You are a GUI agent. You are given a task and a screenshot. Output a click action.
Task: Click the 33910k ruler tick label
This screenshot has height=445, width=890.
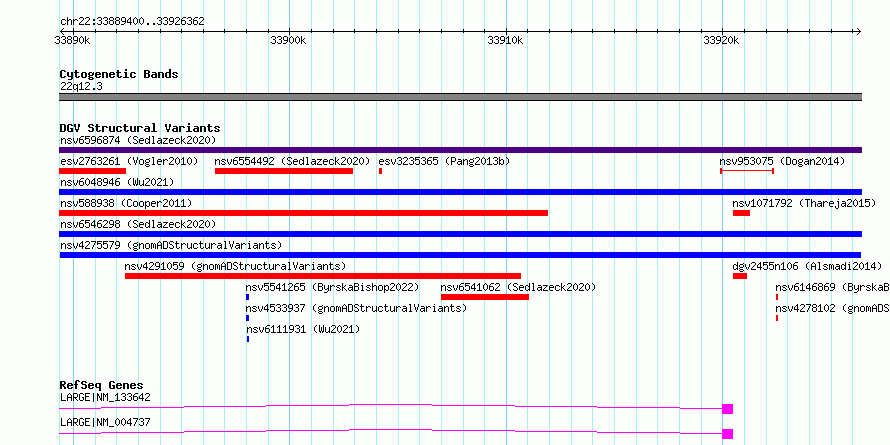pos(505,40)
